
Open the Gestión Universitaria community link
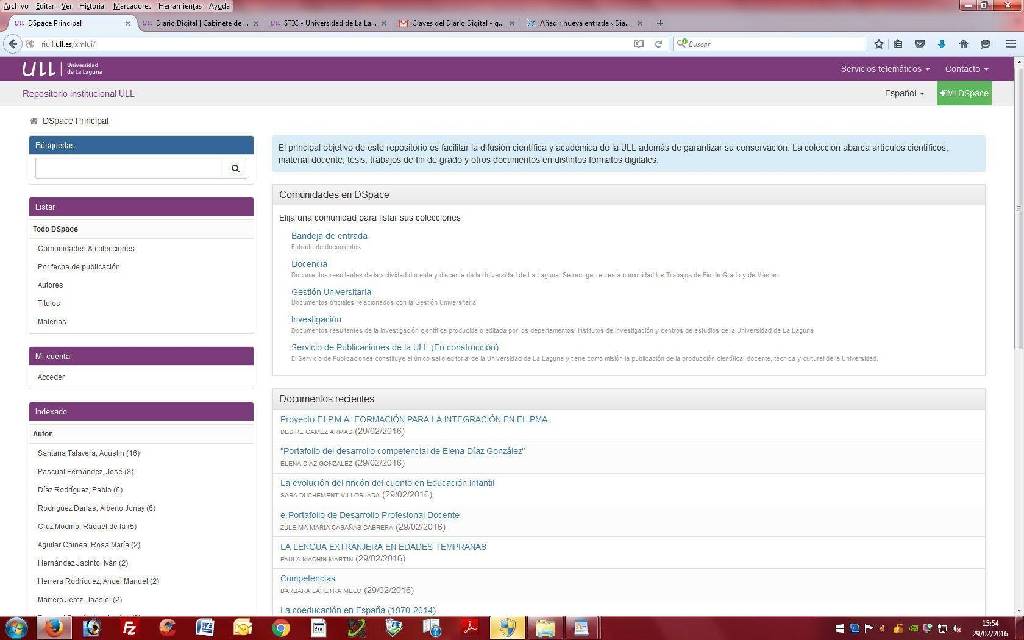(x=331, y=292)
